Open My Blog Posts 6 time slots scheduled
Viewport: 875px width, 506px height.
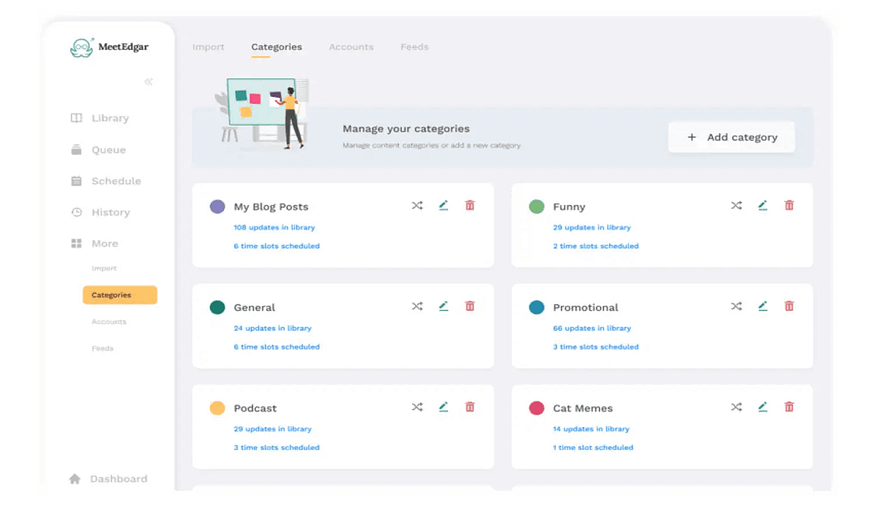pyautogui.click(x=276, y=246)
